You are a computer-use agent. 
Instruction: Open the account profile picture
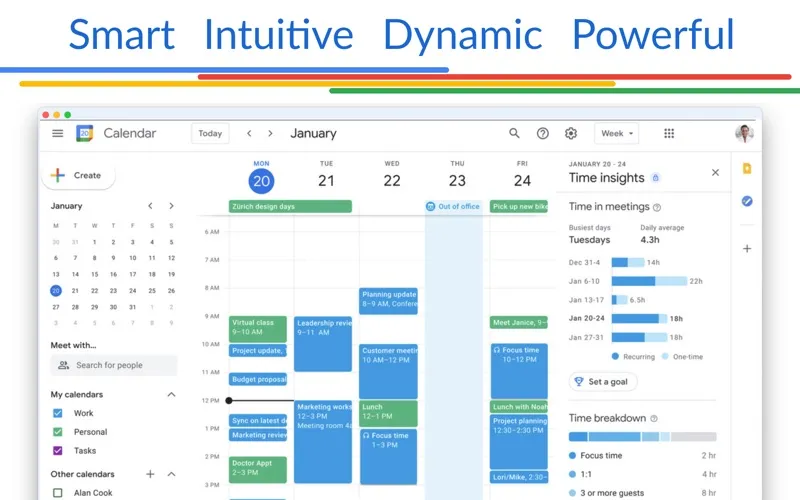[x=744, y=133]
